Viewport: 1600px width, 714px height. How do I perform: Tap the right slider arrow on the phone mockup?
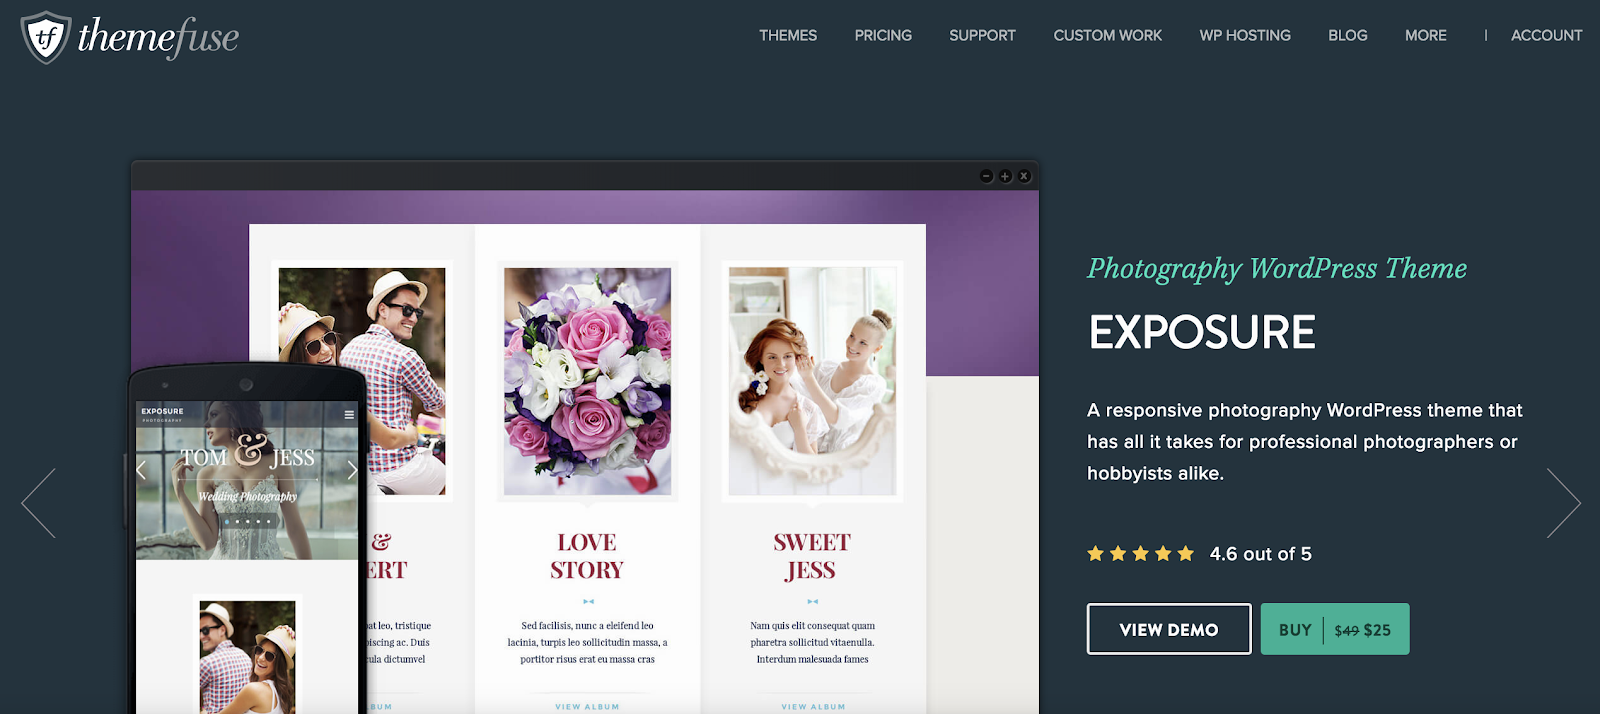[352, 470]
